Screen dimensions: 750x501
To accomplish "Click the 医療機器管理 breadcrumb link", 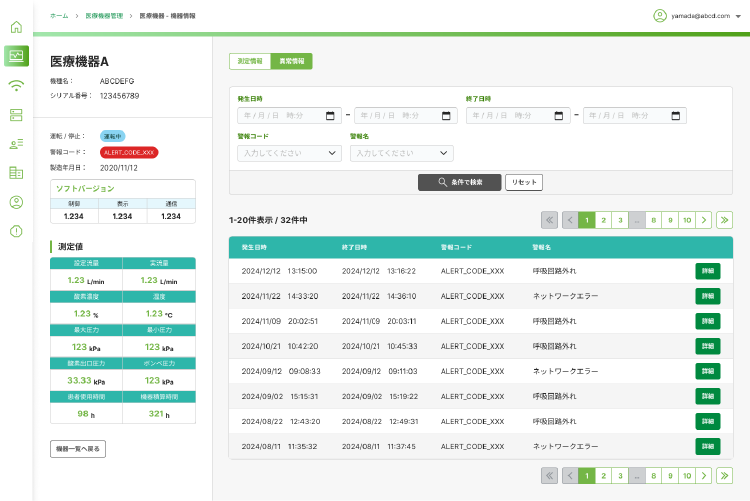I will [105, 16].
